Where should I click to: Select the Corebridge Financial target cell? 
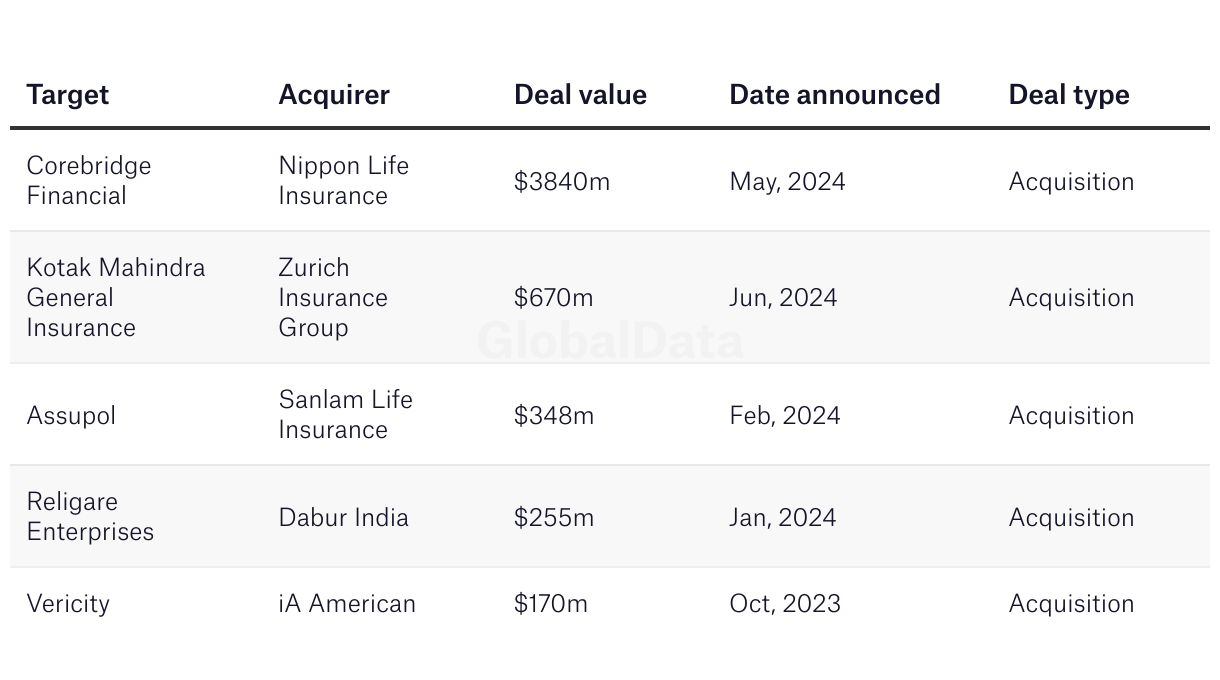tap(89, 181)
